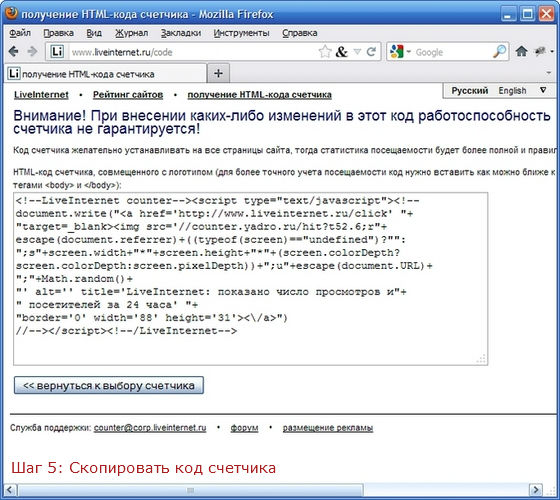
Task: Open the Справка menu
Action: [x=300, y=33]
